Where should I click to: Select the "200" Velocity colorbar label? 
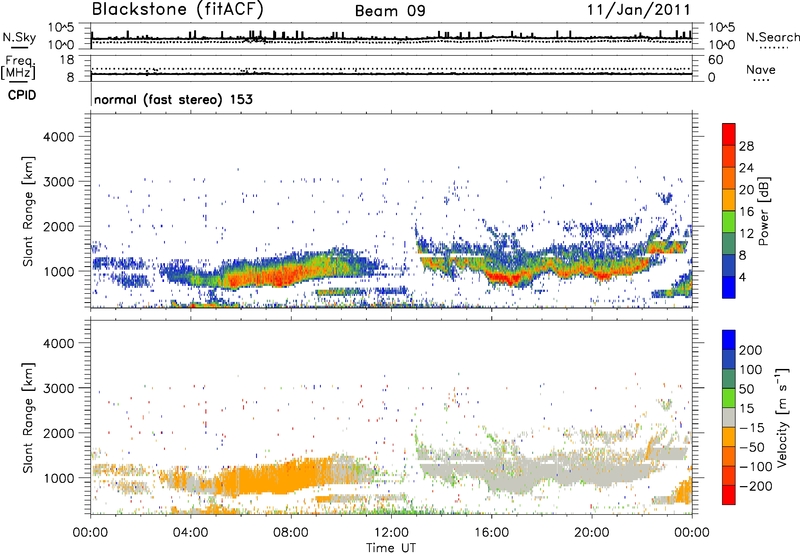pos(751,350)
